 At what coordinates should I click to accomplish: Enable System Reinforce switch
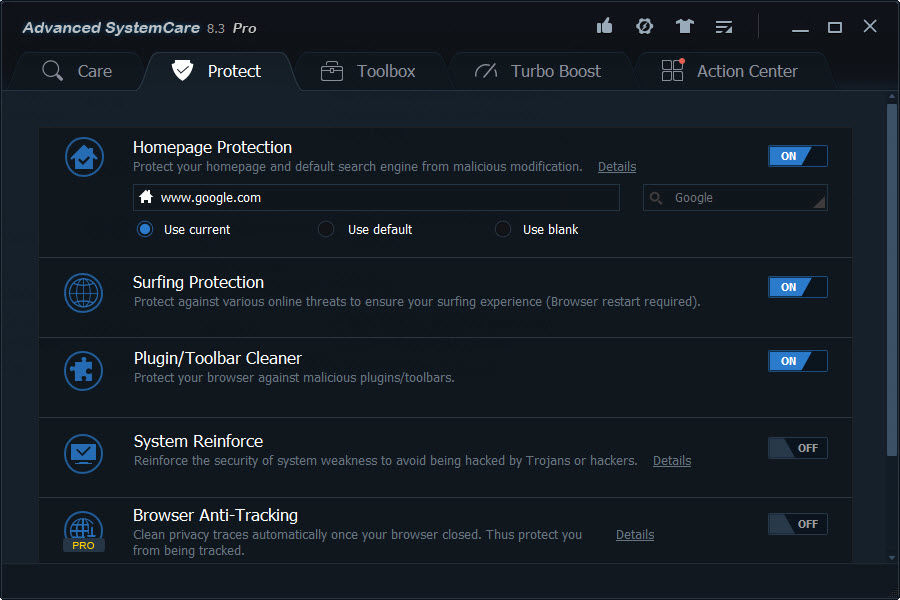click(798, 448)
